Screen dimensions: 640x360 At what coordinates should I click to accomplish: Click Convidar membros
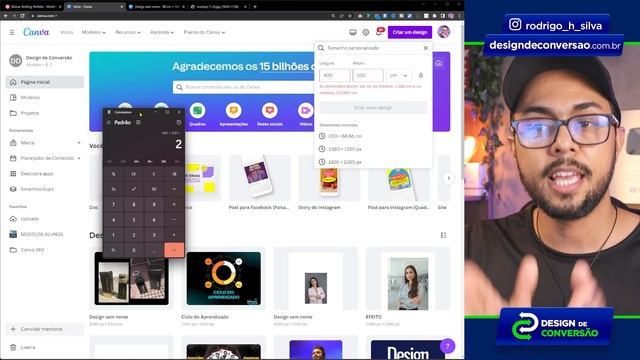[x=45, y=329]
